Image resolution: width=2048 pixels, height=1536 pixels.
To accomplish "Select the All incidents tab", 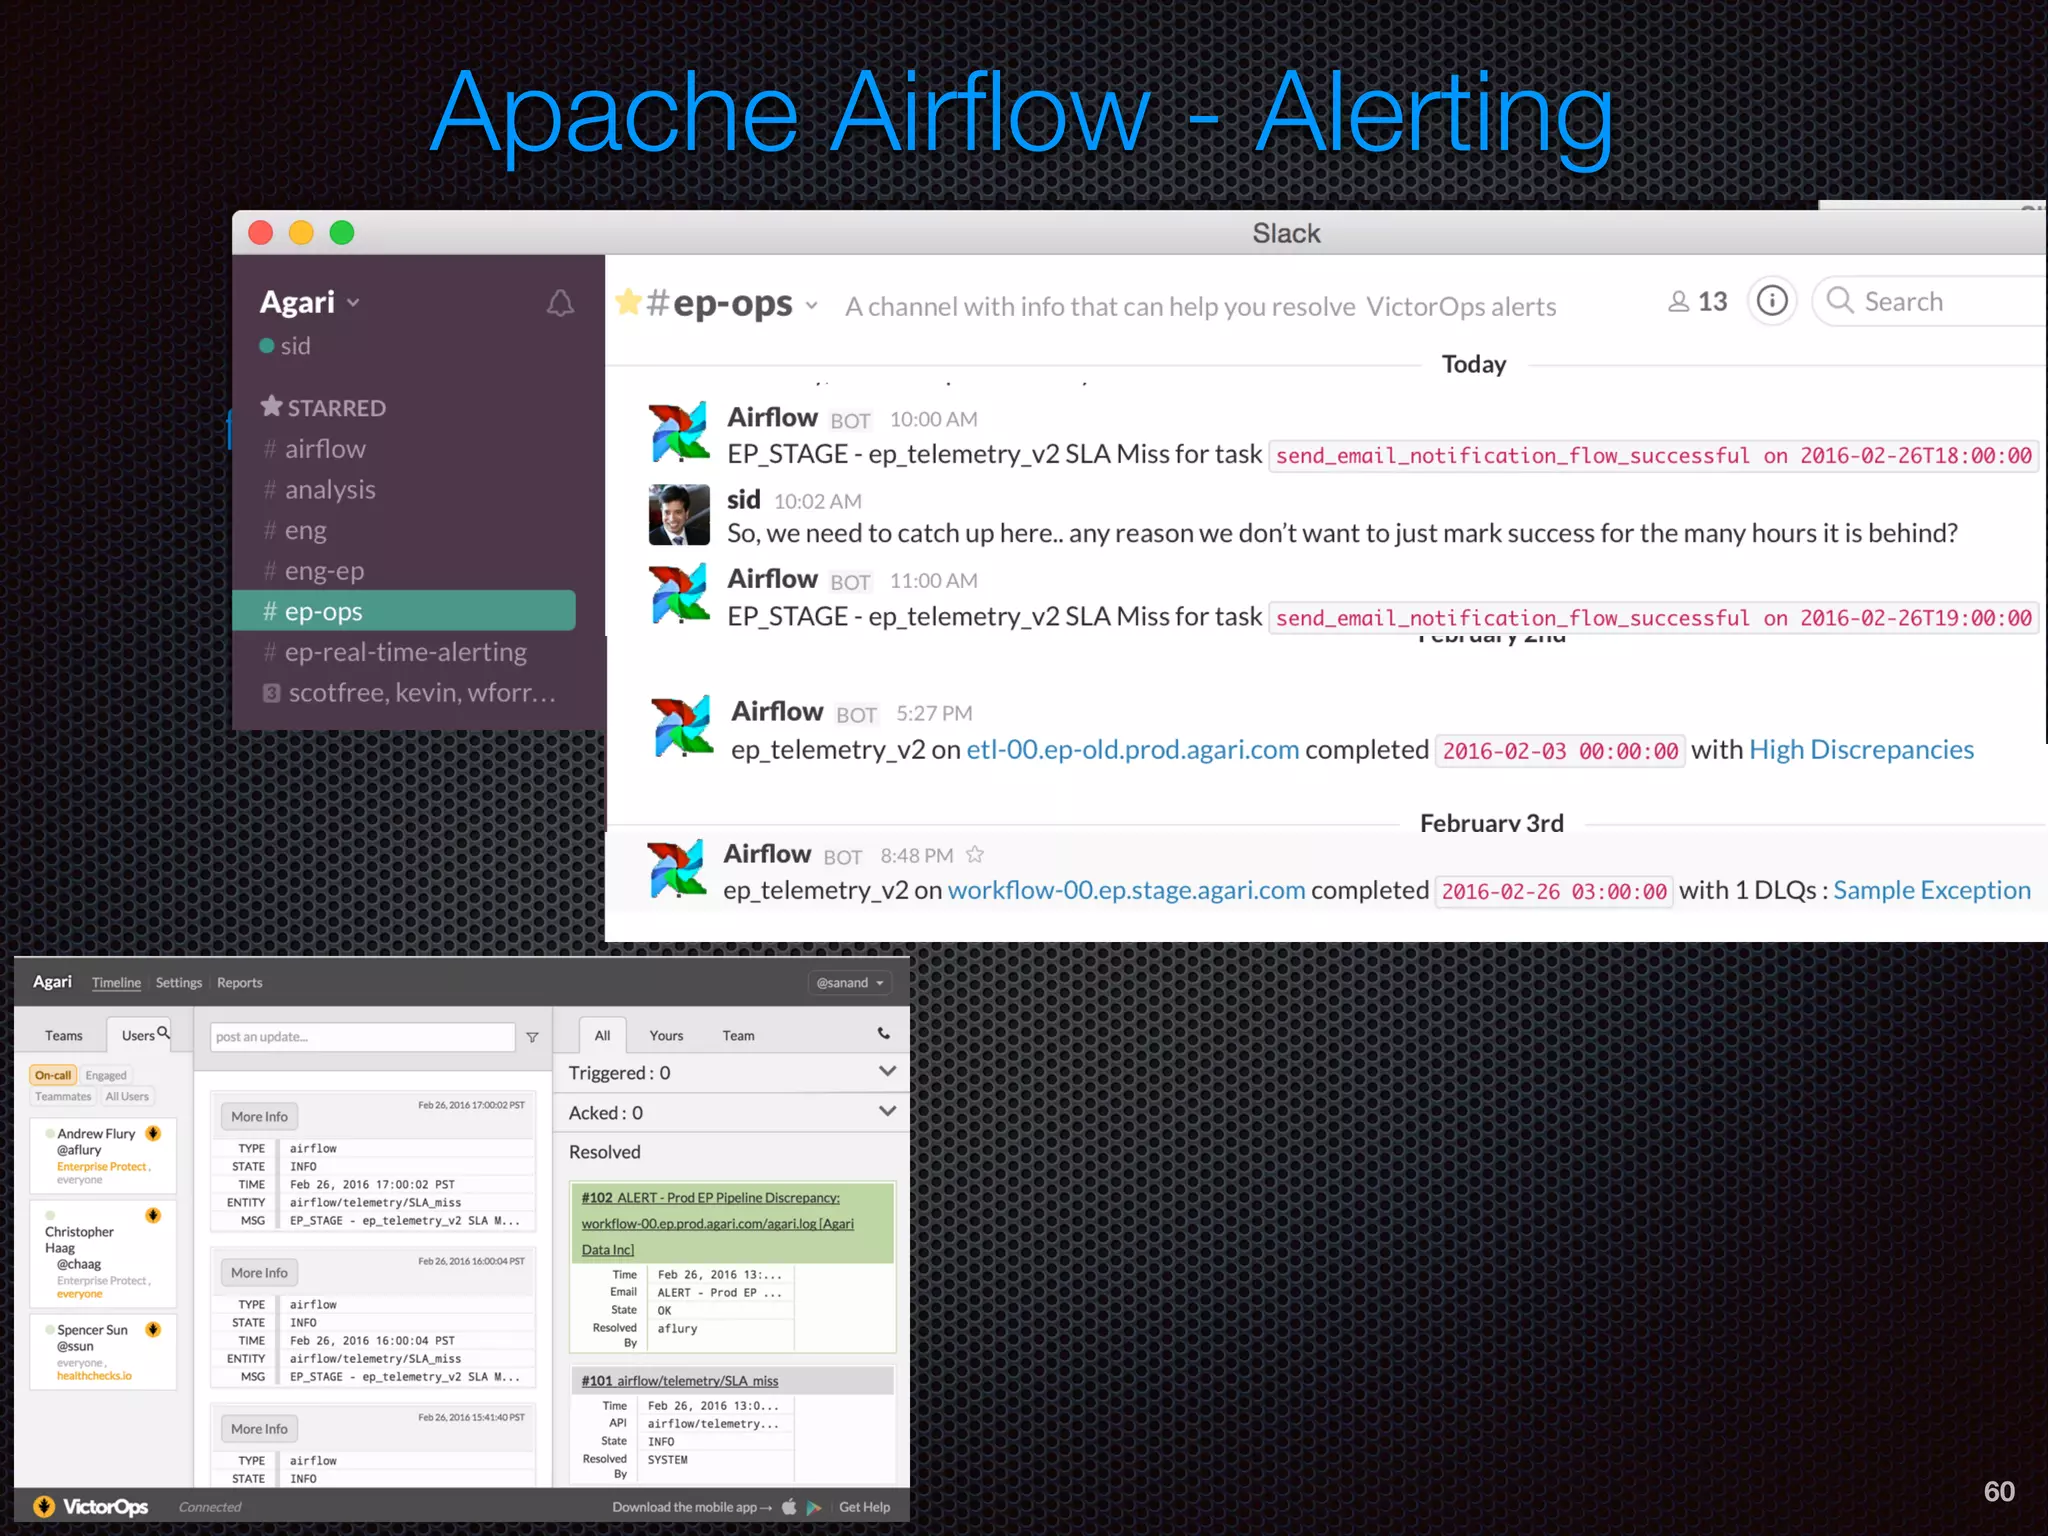I will coord(602,1035).
